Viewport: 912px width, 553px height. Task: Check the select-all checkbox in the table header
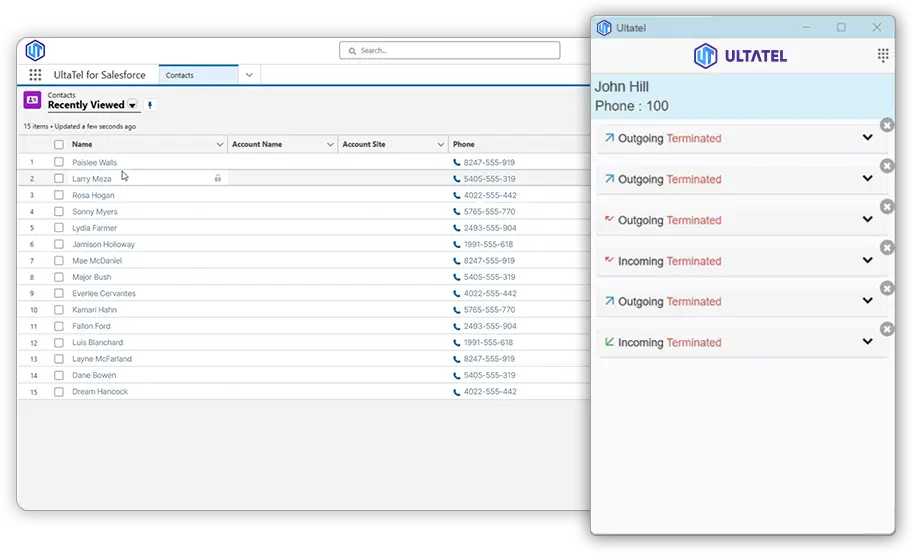59,145
